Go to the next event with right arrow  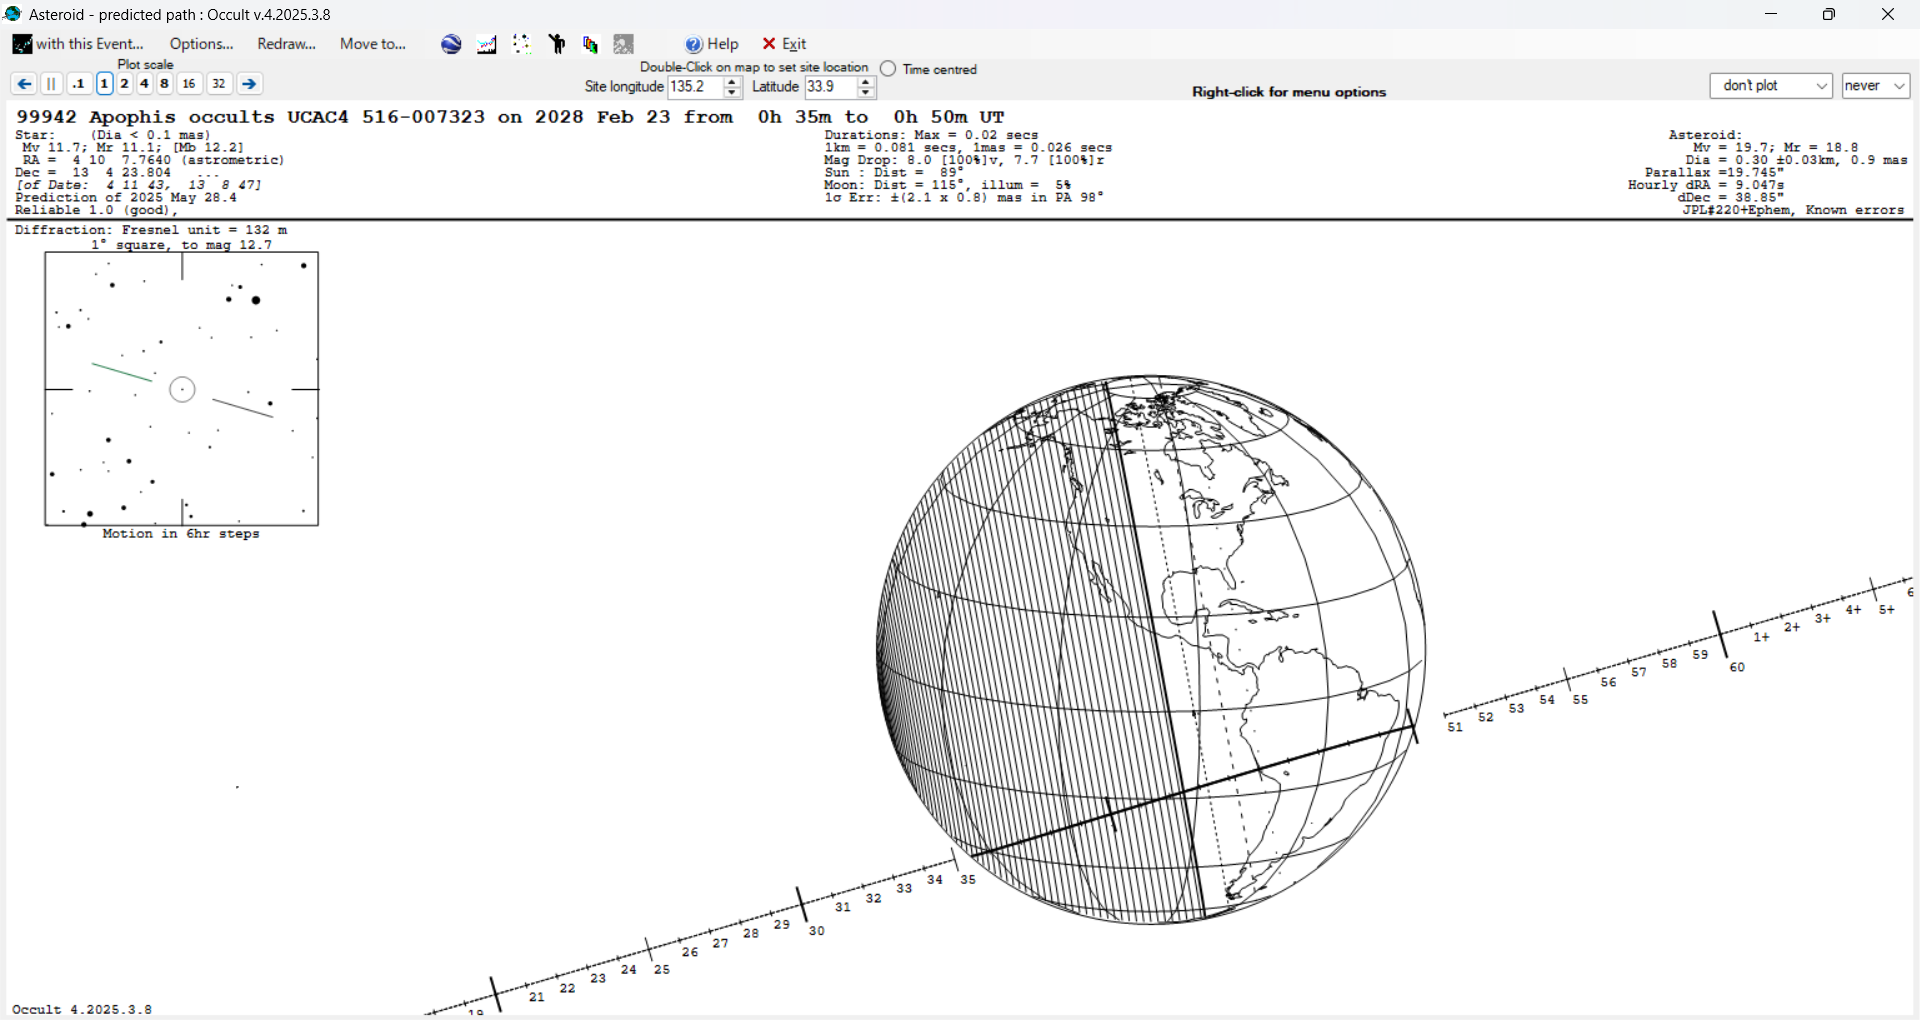point(250,84)
